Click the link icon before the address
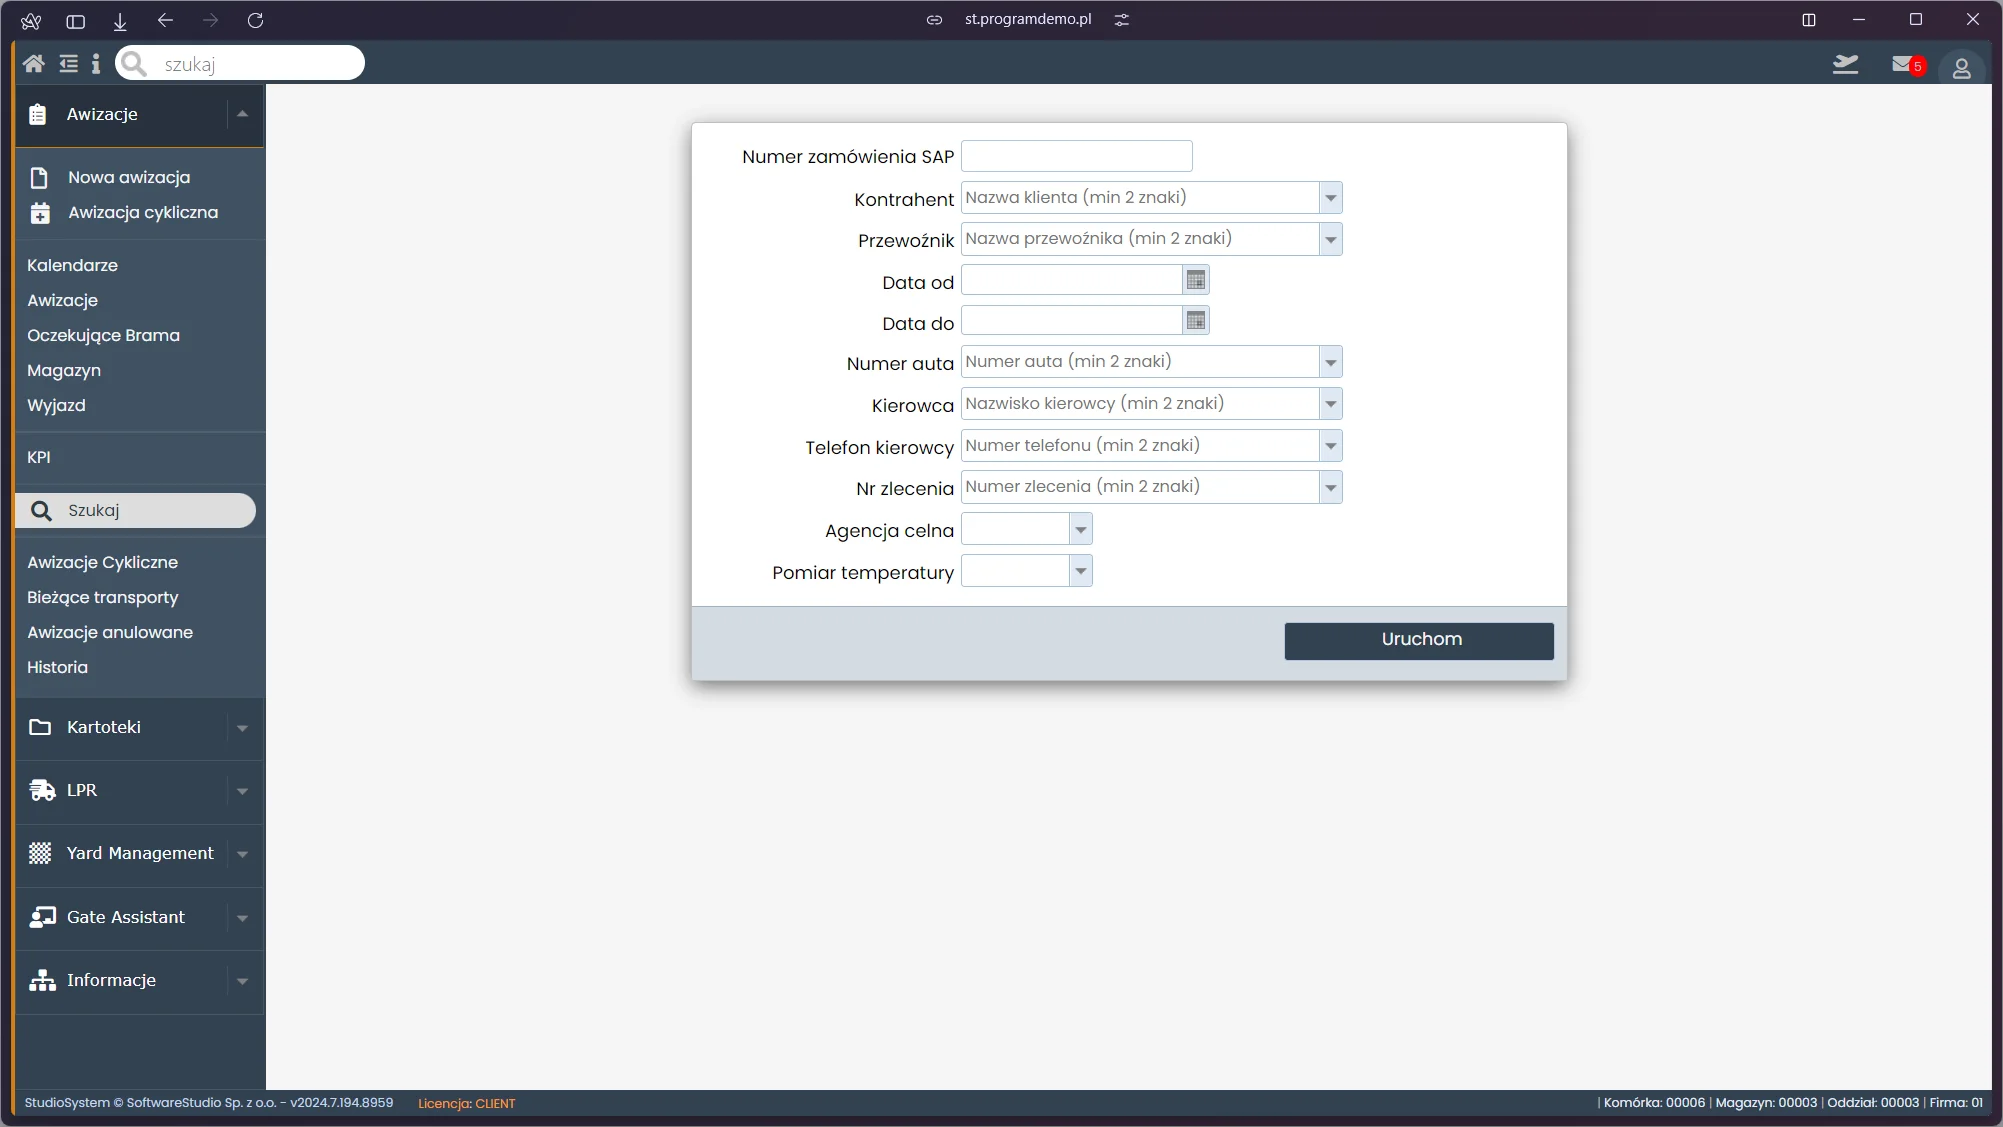Screen dimensions: 2003x1127 [934, 20]
